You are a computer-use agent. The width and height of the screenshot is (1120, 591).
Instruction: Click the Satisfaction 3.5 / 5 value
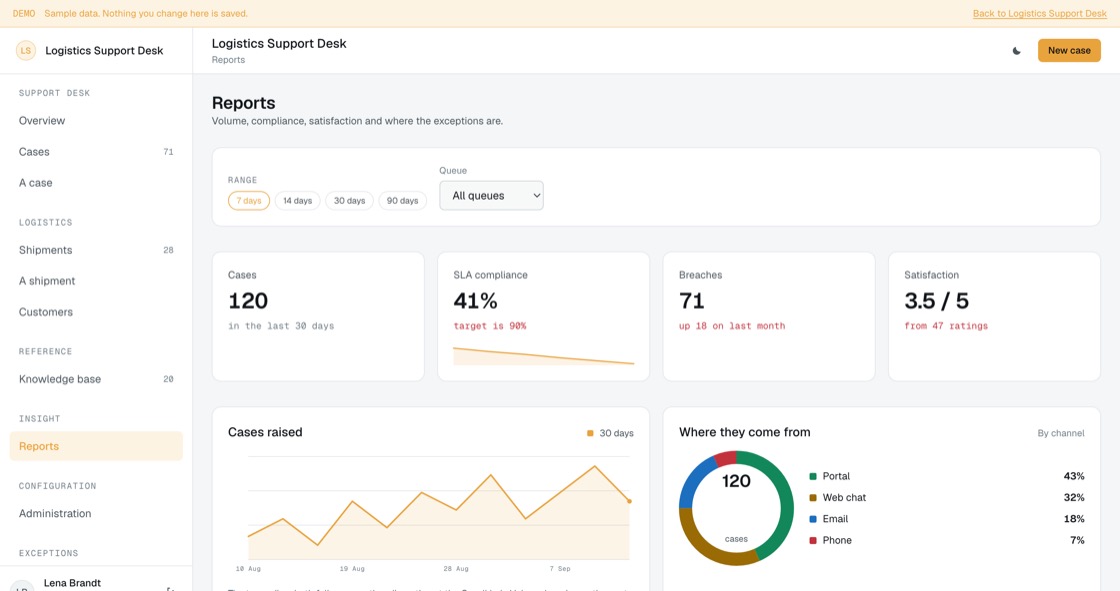936,301
